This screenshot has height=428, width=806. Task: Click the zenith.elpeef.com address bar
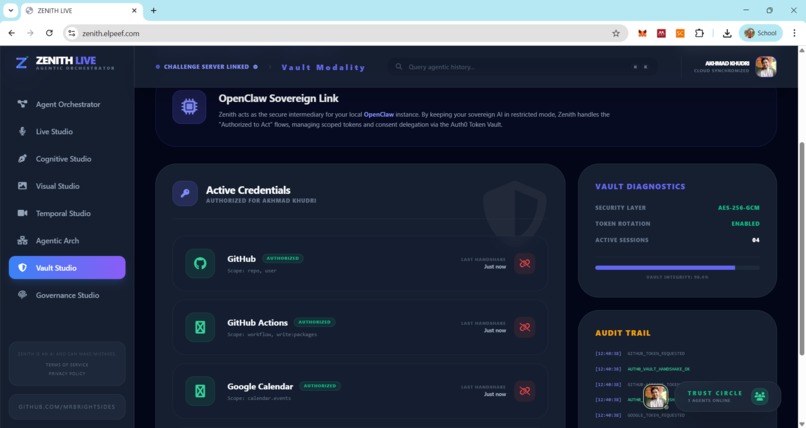point(344,33)
